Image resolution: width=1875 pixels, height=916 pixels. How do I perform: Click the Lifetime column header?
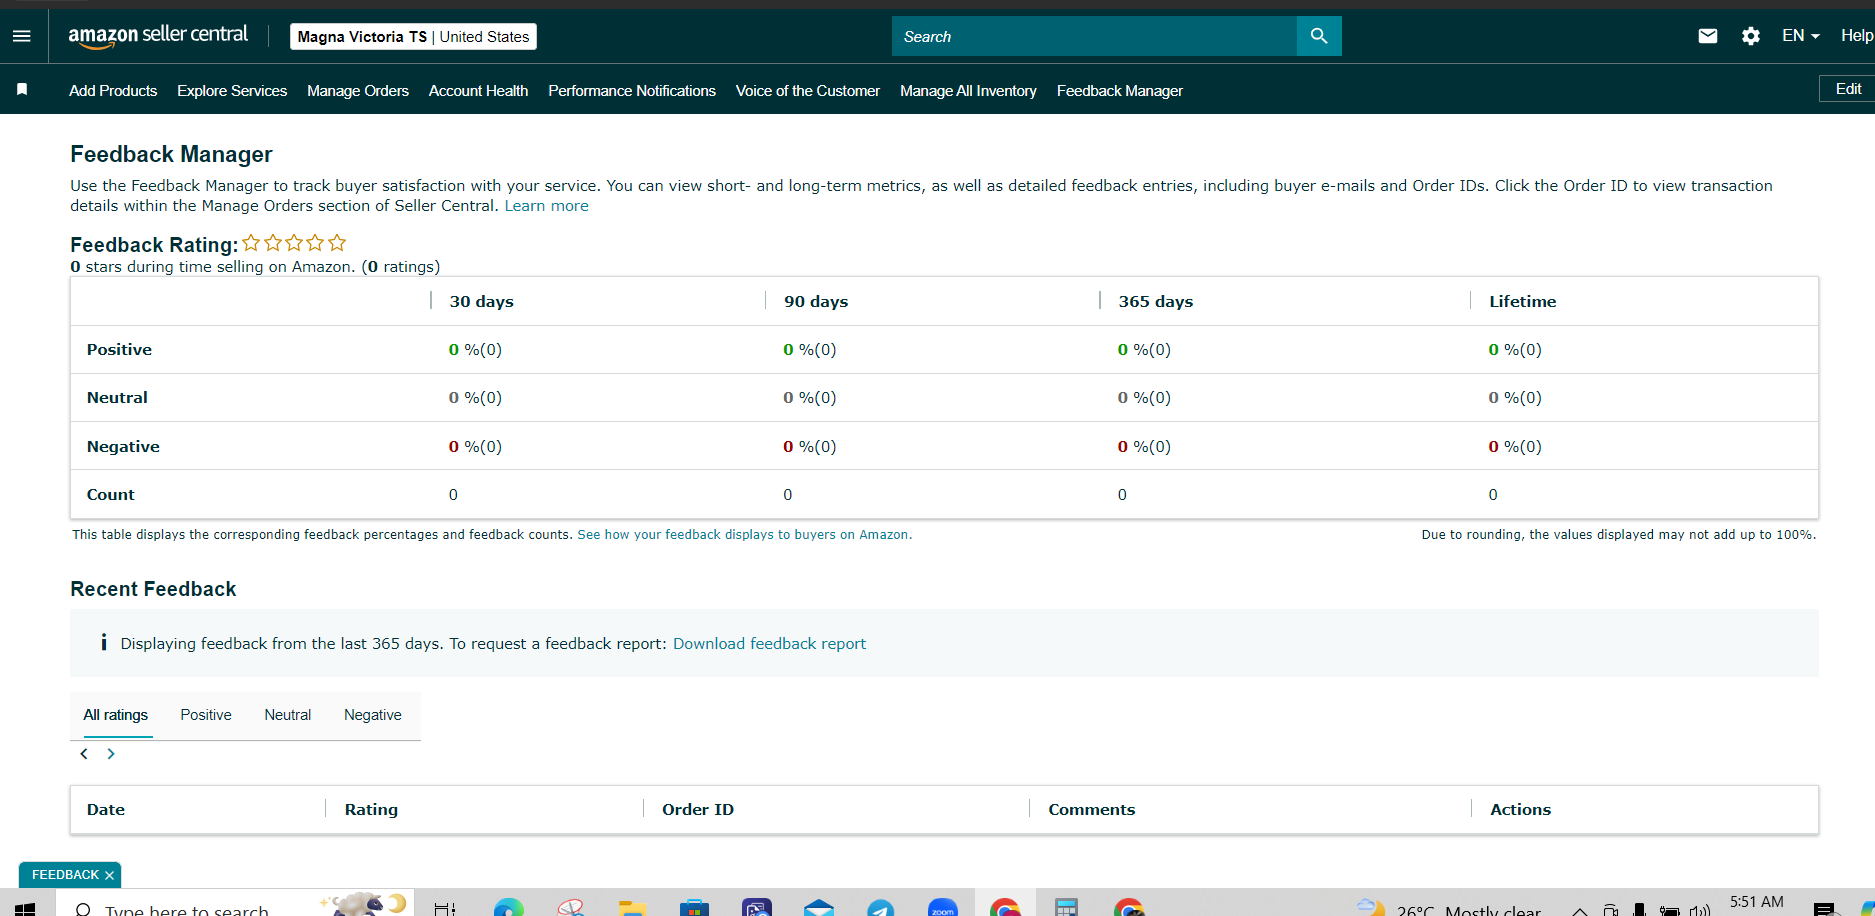click(1522, 302)
